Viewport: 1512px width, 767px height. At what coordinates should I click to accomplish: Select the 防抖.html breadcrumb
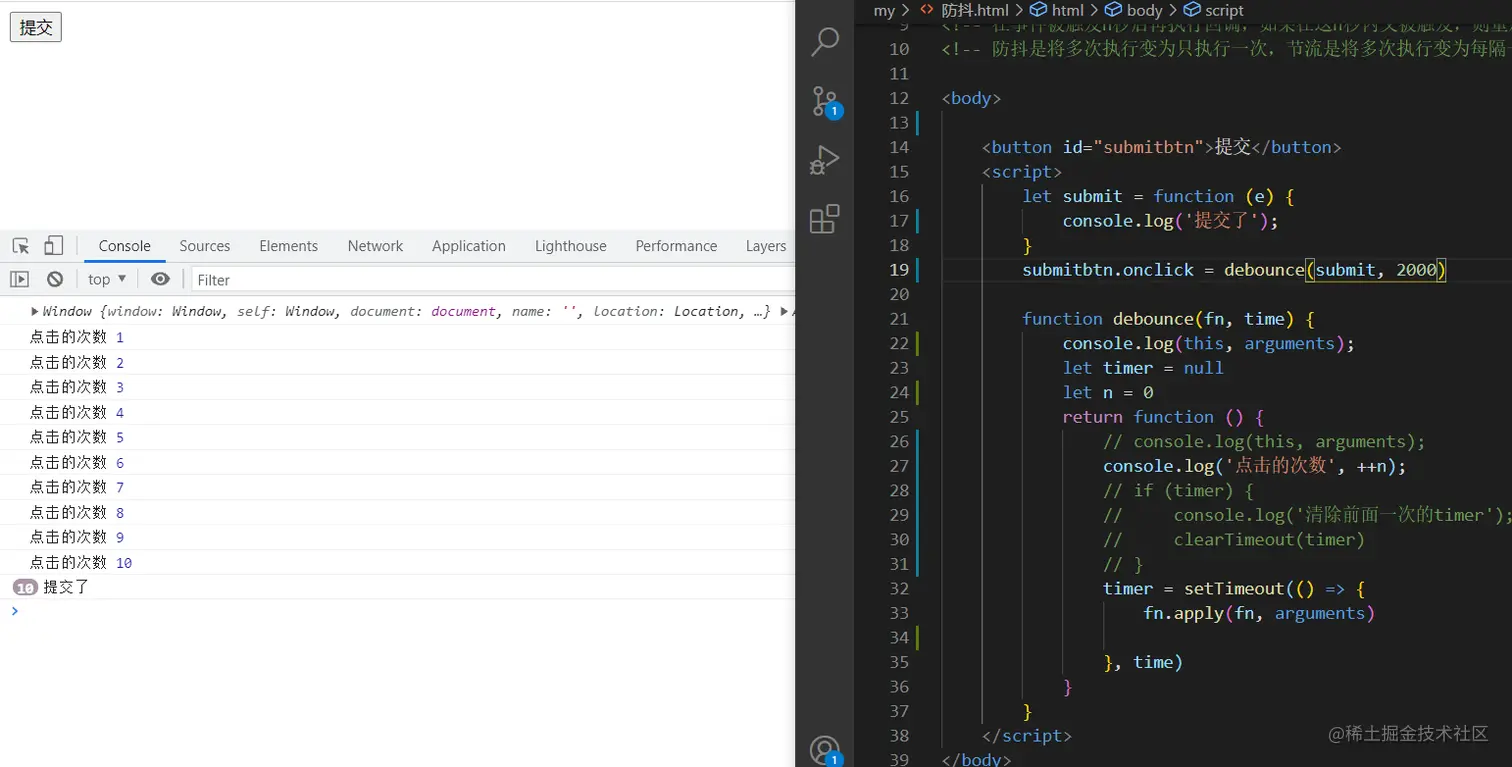[966, 10]
